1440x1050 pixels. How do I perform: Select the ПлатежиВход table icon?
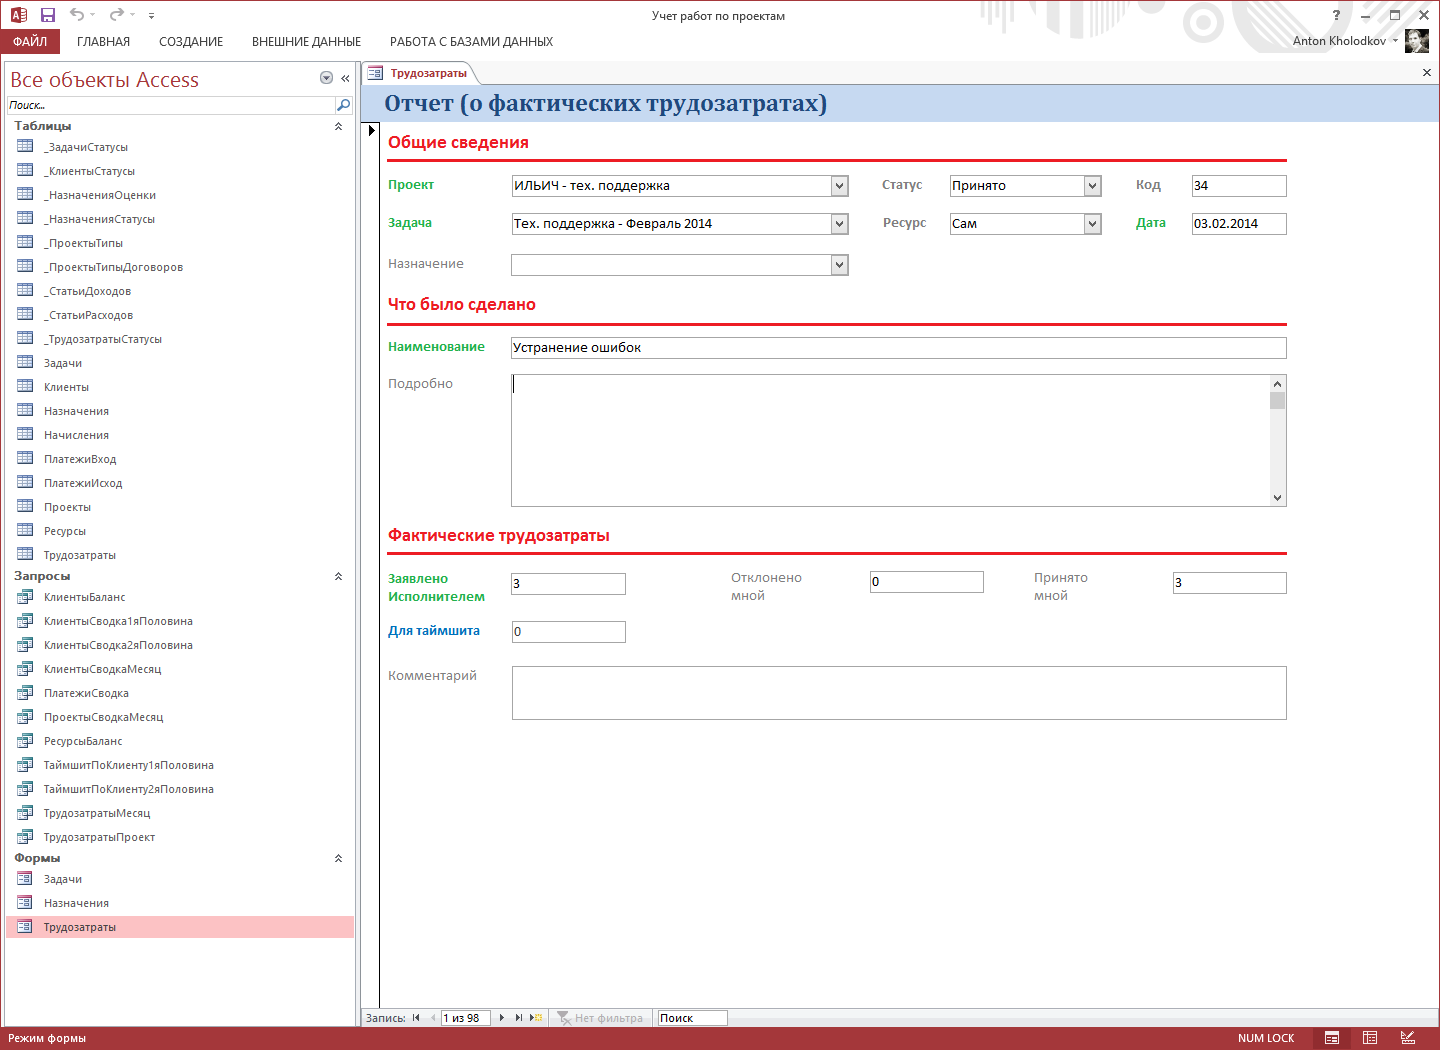[25, 458]
